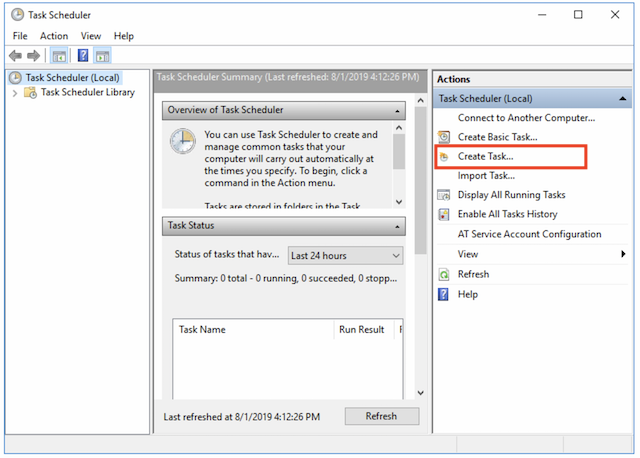Minimize the Task Scheduler window
Image resolution: width=640 pixels, height=458 pixels.
[542, 15]
